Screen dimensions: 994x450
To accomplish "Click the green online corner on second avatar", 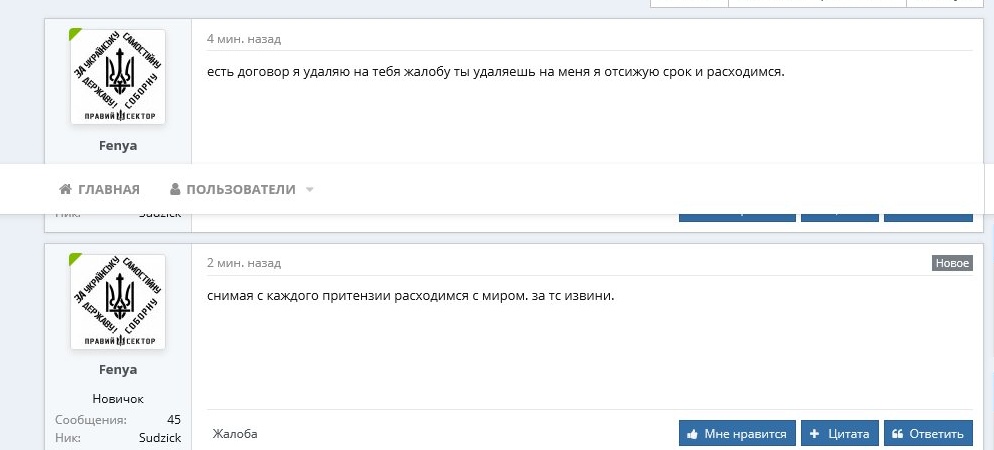I will (x=75, y=260).
